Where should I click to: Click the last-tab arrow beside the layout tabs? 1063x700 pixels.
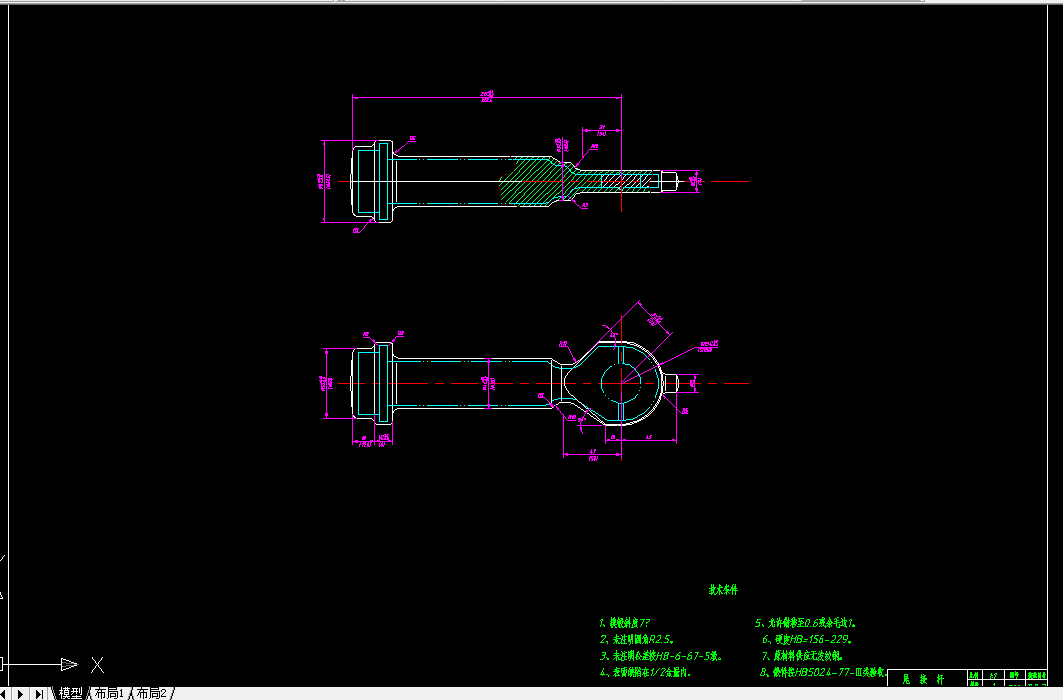[39, 694]
